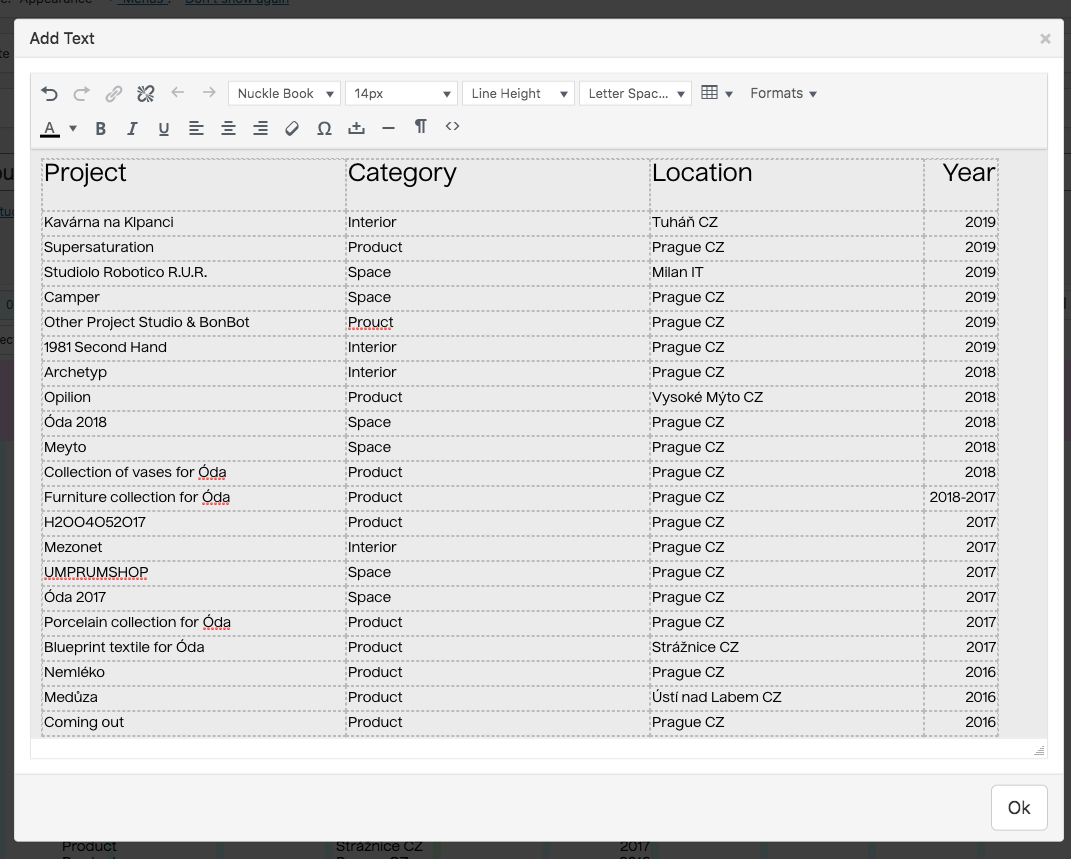Image resolution: width=1071 pixels, height=859 pixels.
Task: Open the Nuckle Book font dropdown
Action: (285, 94)
